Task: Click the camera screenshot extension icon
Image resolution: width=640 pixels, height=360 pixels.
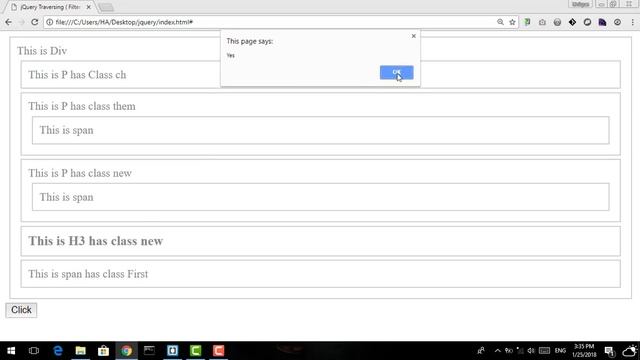Action: 542,22
